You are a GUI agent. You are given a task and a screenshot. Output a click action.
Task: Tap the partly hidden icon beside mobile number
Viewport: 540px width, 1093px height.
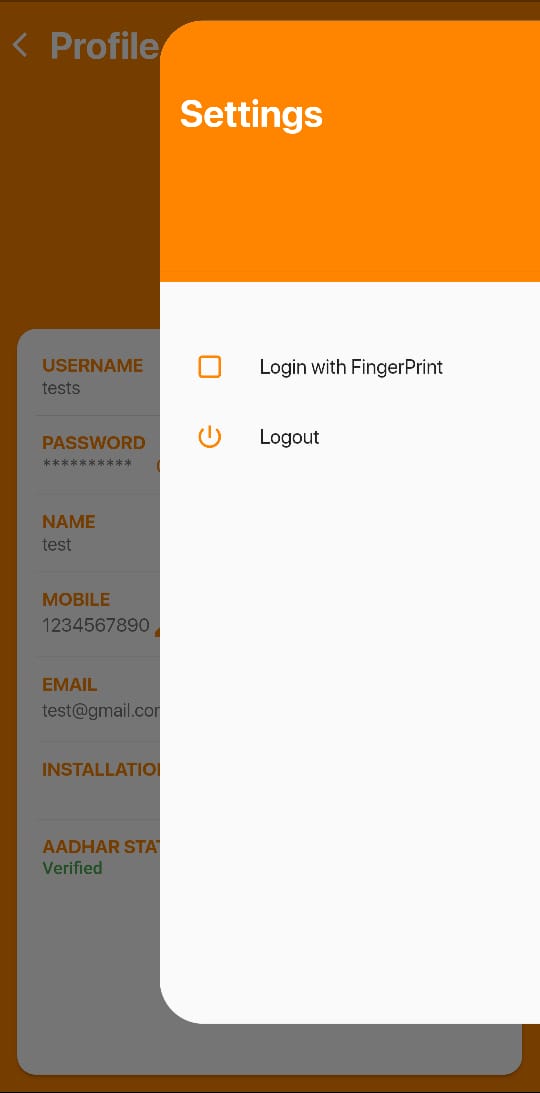click(x=157, y=629)
